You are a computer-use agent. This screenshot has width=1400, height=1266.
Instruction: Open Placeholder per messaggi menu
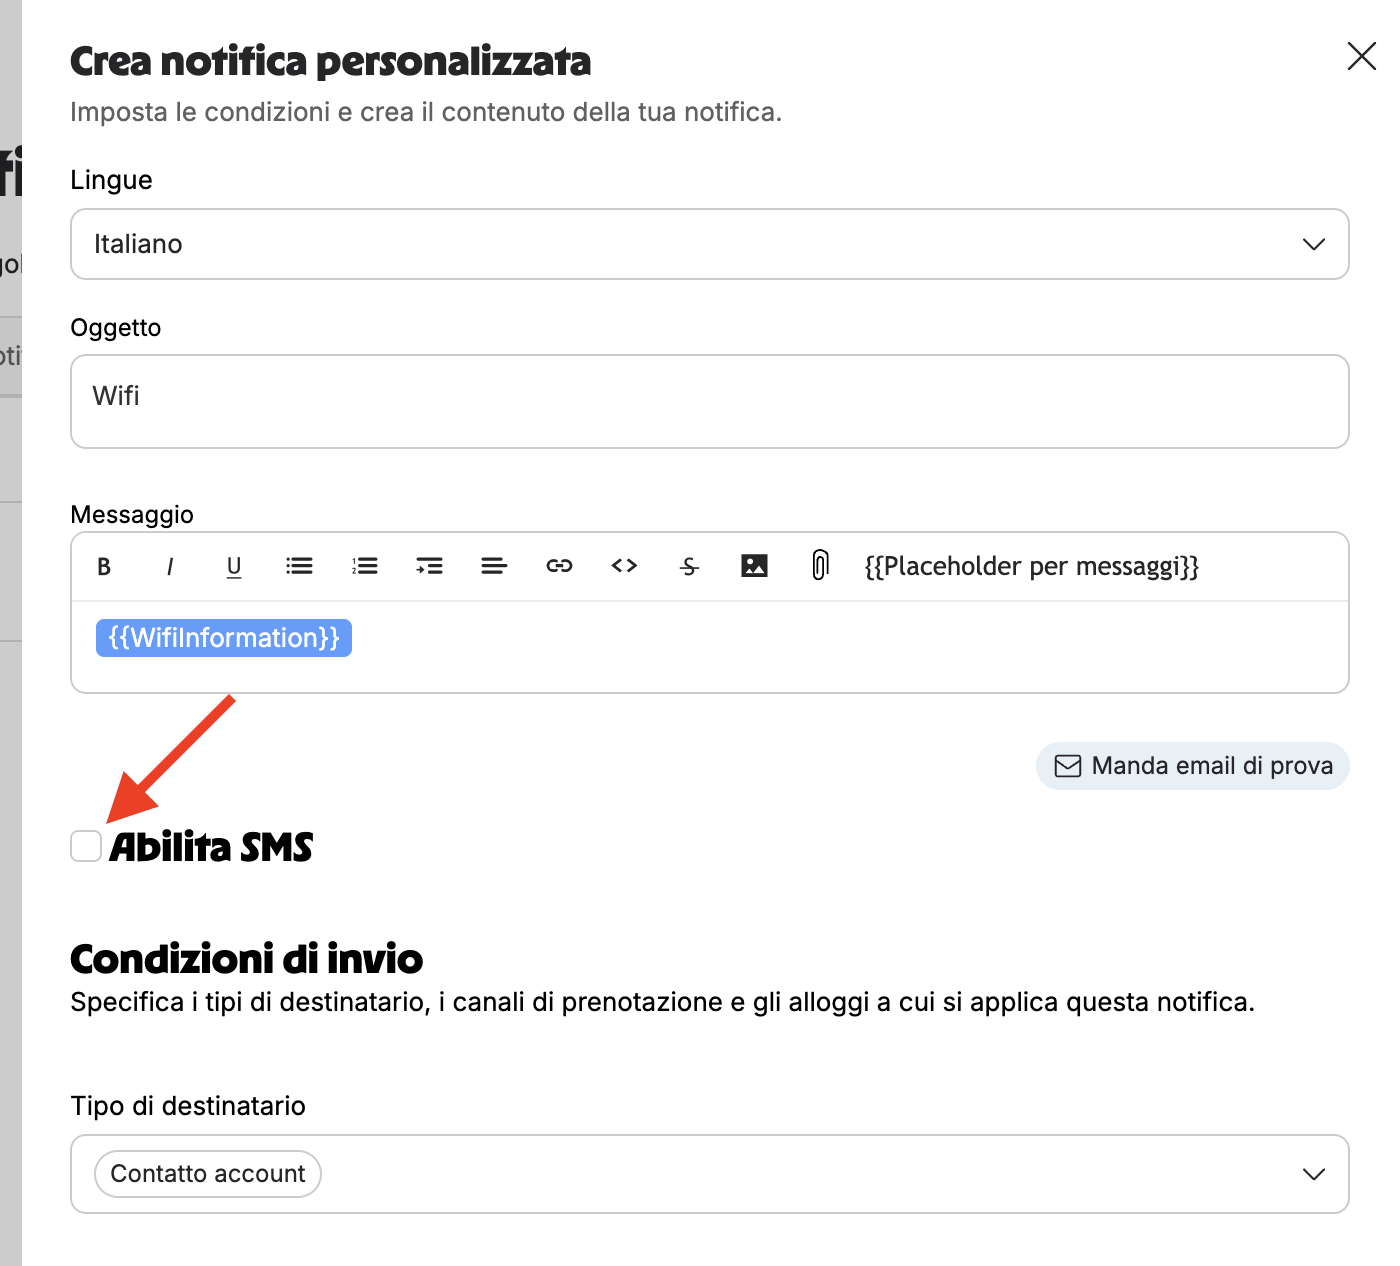pos(1031,566)
